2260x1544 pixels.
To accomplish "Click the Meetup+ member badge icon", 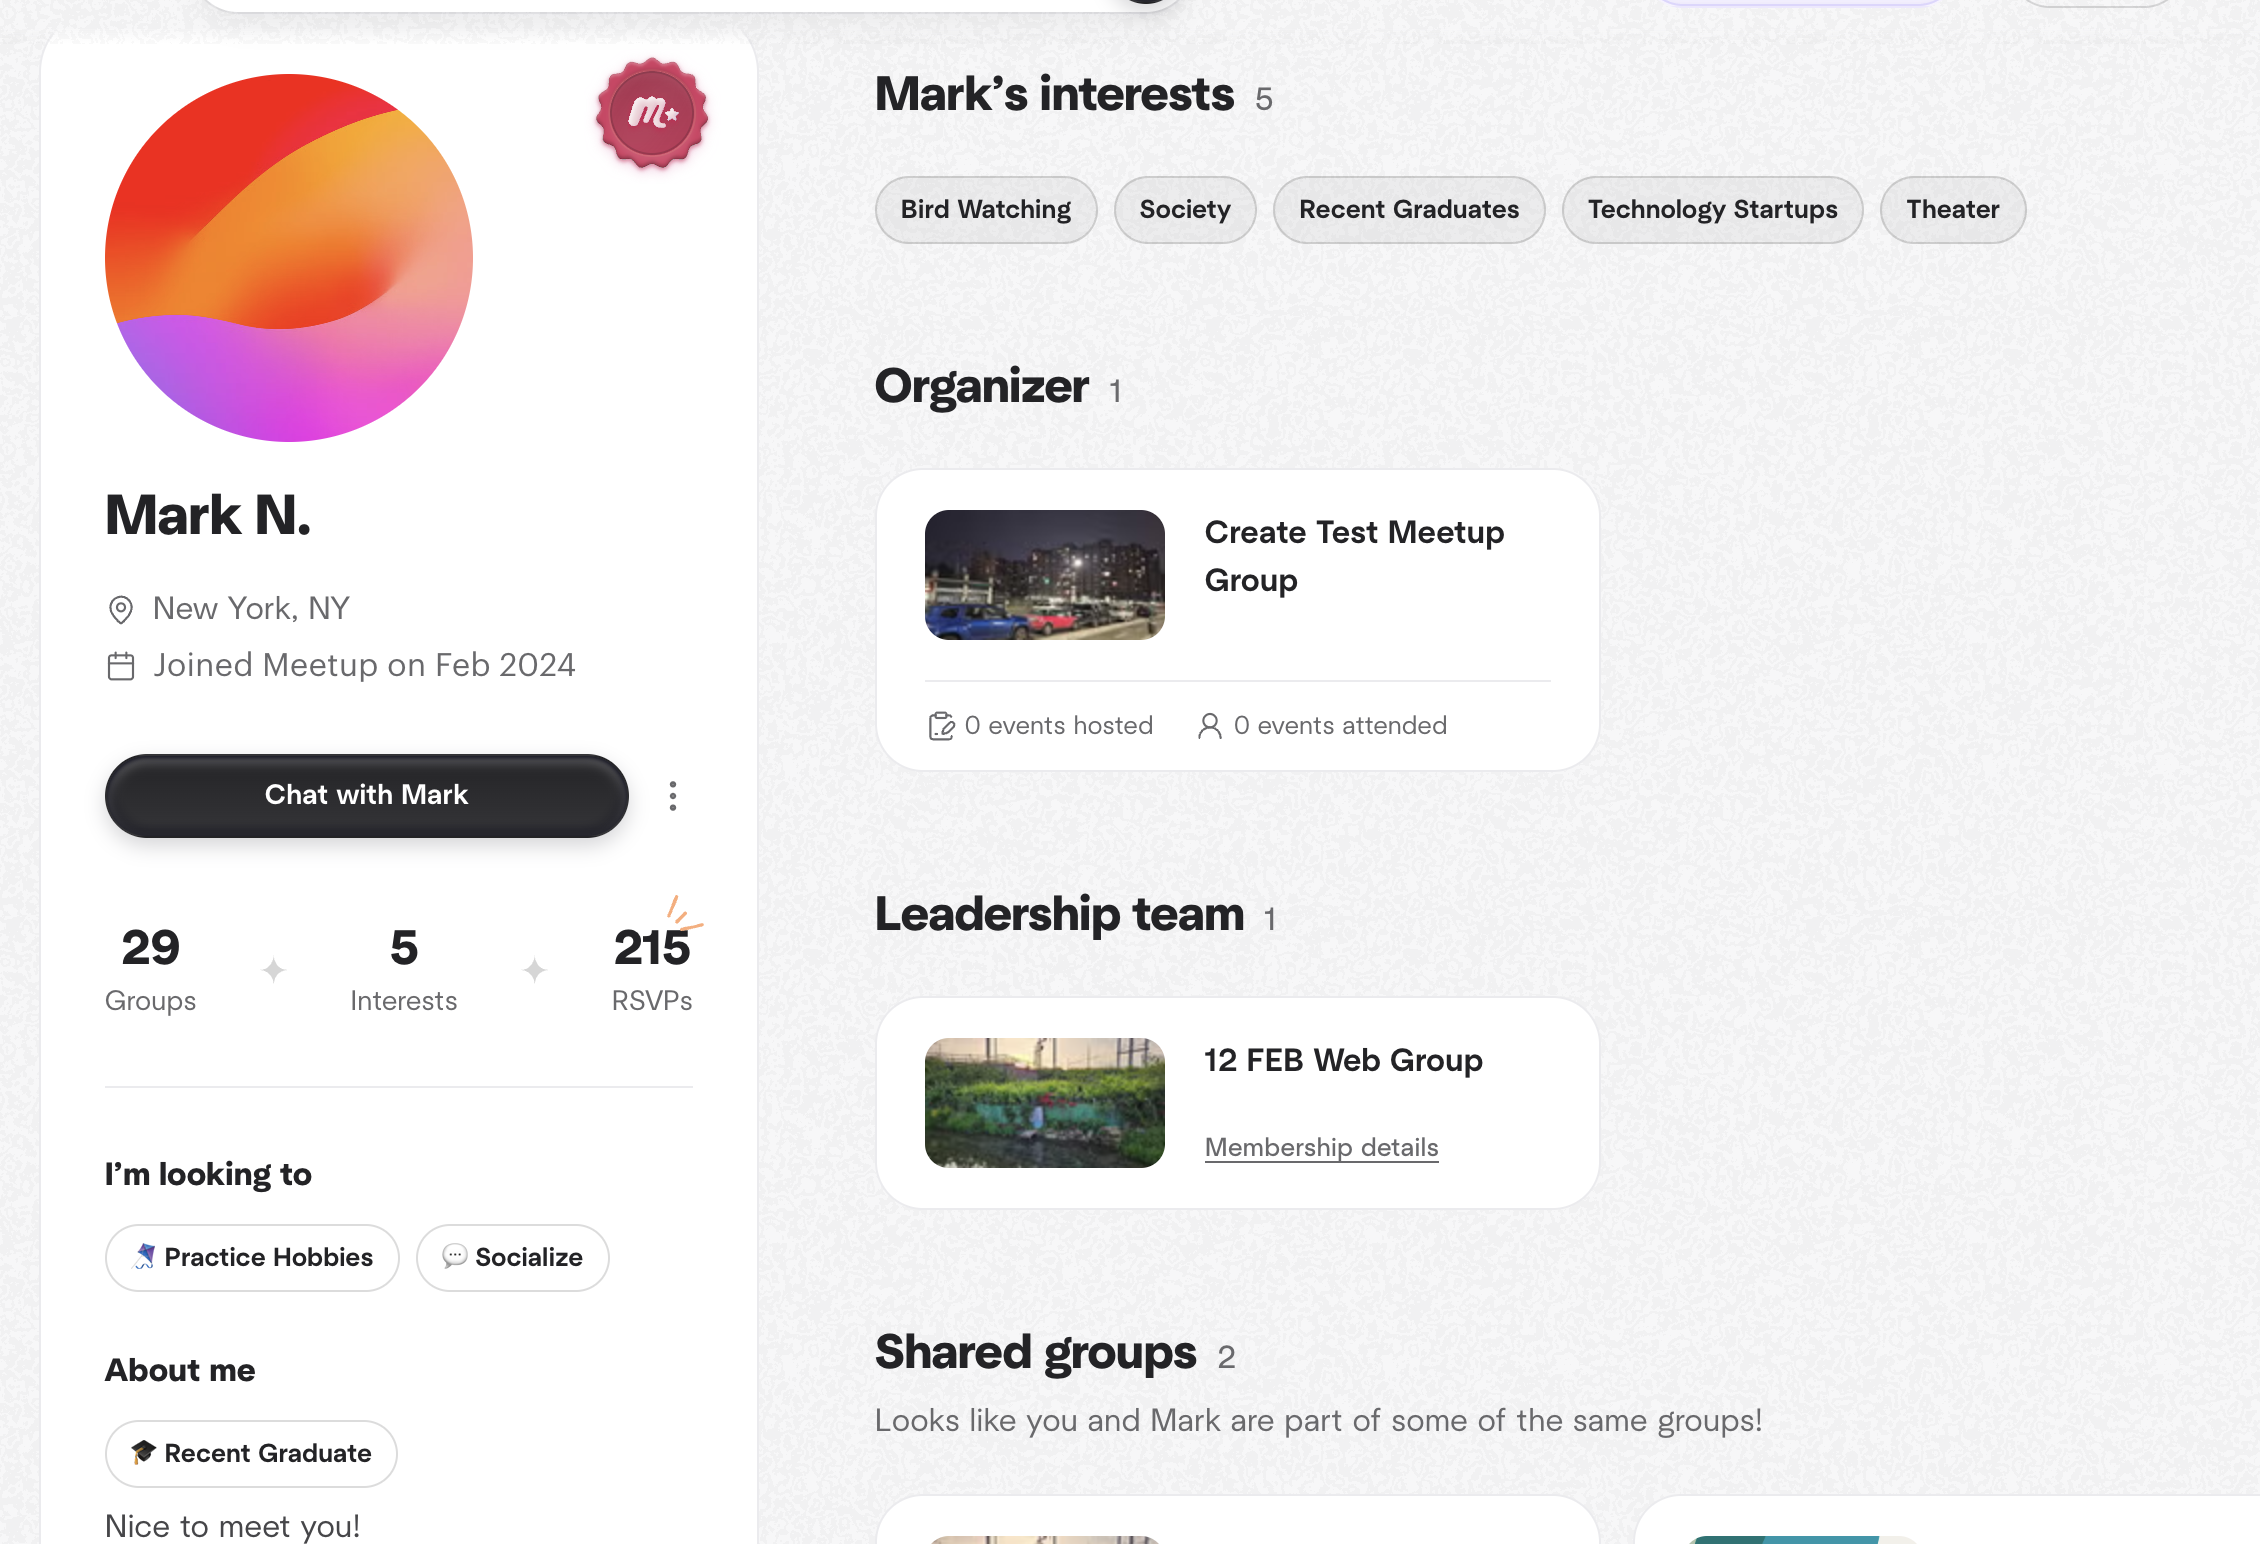I will [652, 113].
